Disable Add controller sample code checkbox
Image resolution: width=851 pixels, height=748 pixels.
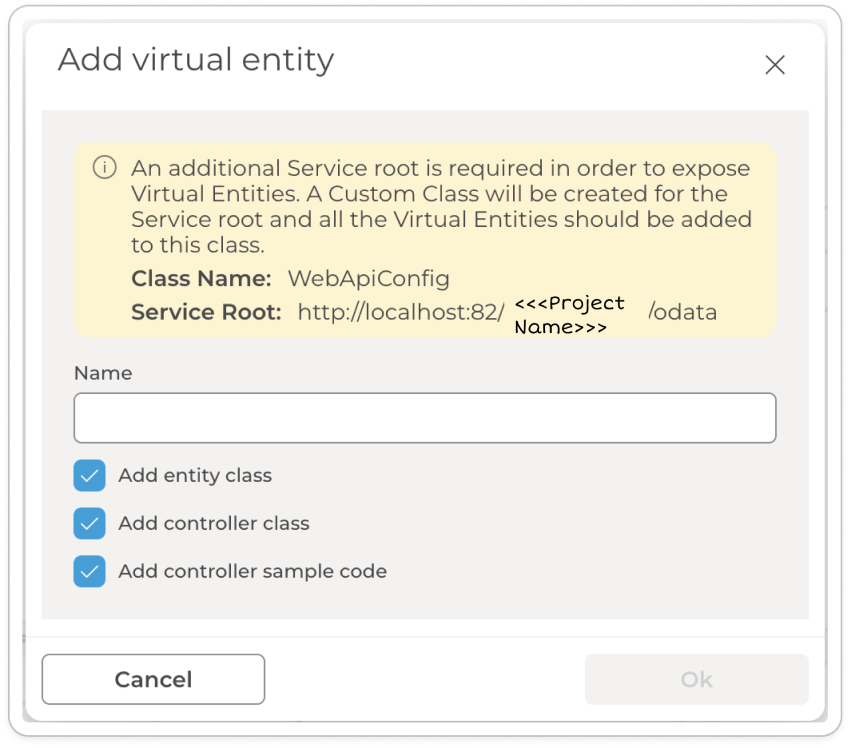90,572
